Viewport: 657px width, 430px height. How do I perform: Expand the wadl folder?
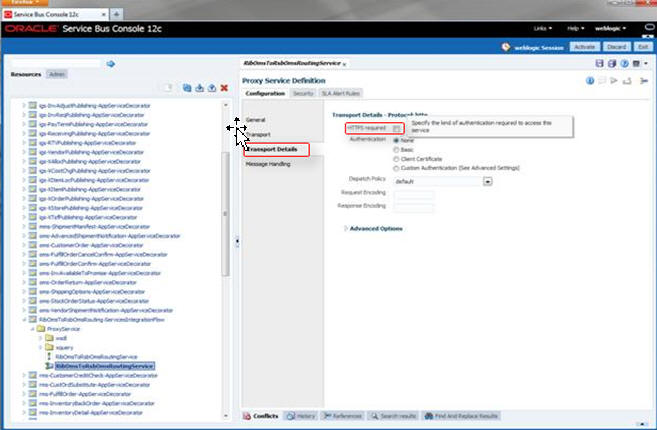41,338
